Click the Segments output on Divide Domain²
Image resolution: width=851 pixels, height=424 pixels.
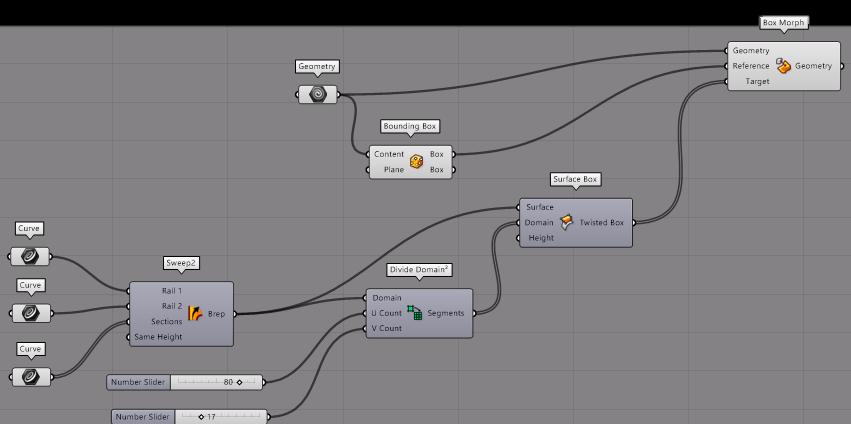(446, 313)
